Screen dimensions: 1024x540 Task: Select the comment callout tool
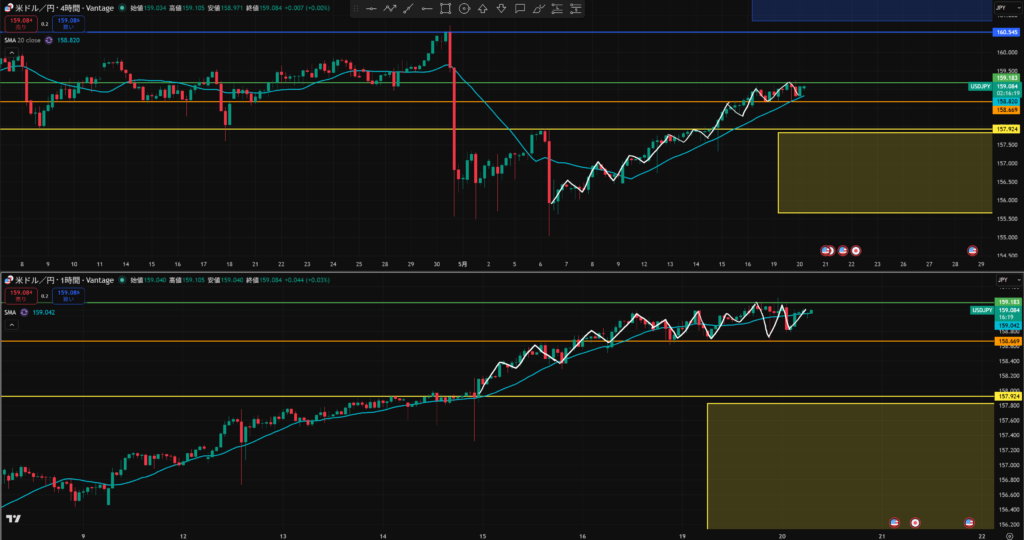520,8
